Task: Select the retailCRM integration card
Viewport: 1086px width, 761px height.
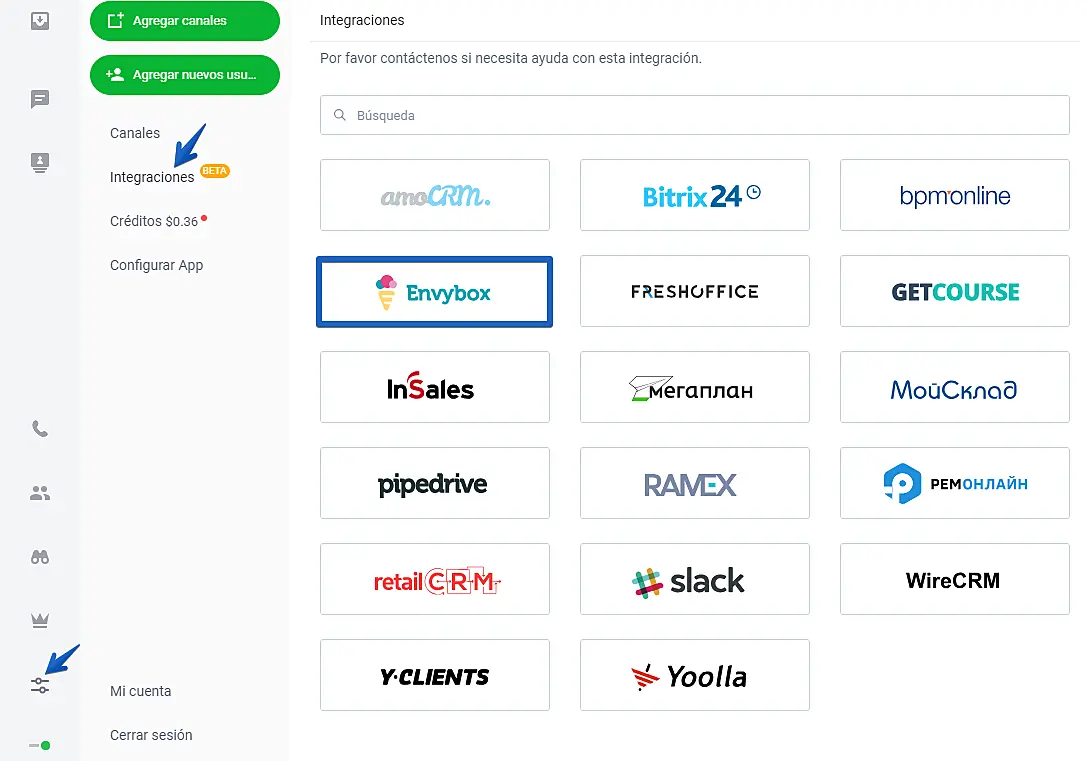Action: (x=435, y=579)
